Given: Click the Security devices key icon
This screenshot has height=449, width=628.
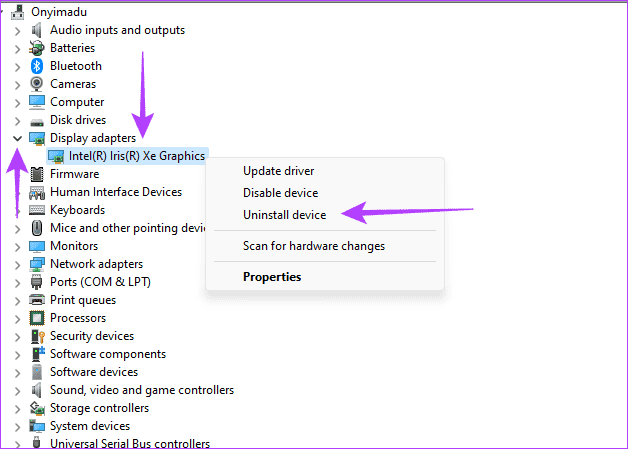Looking at the screenshot, I should (x=37, y=336).
